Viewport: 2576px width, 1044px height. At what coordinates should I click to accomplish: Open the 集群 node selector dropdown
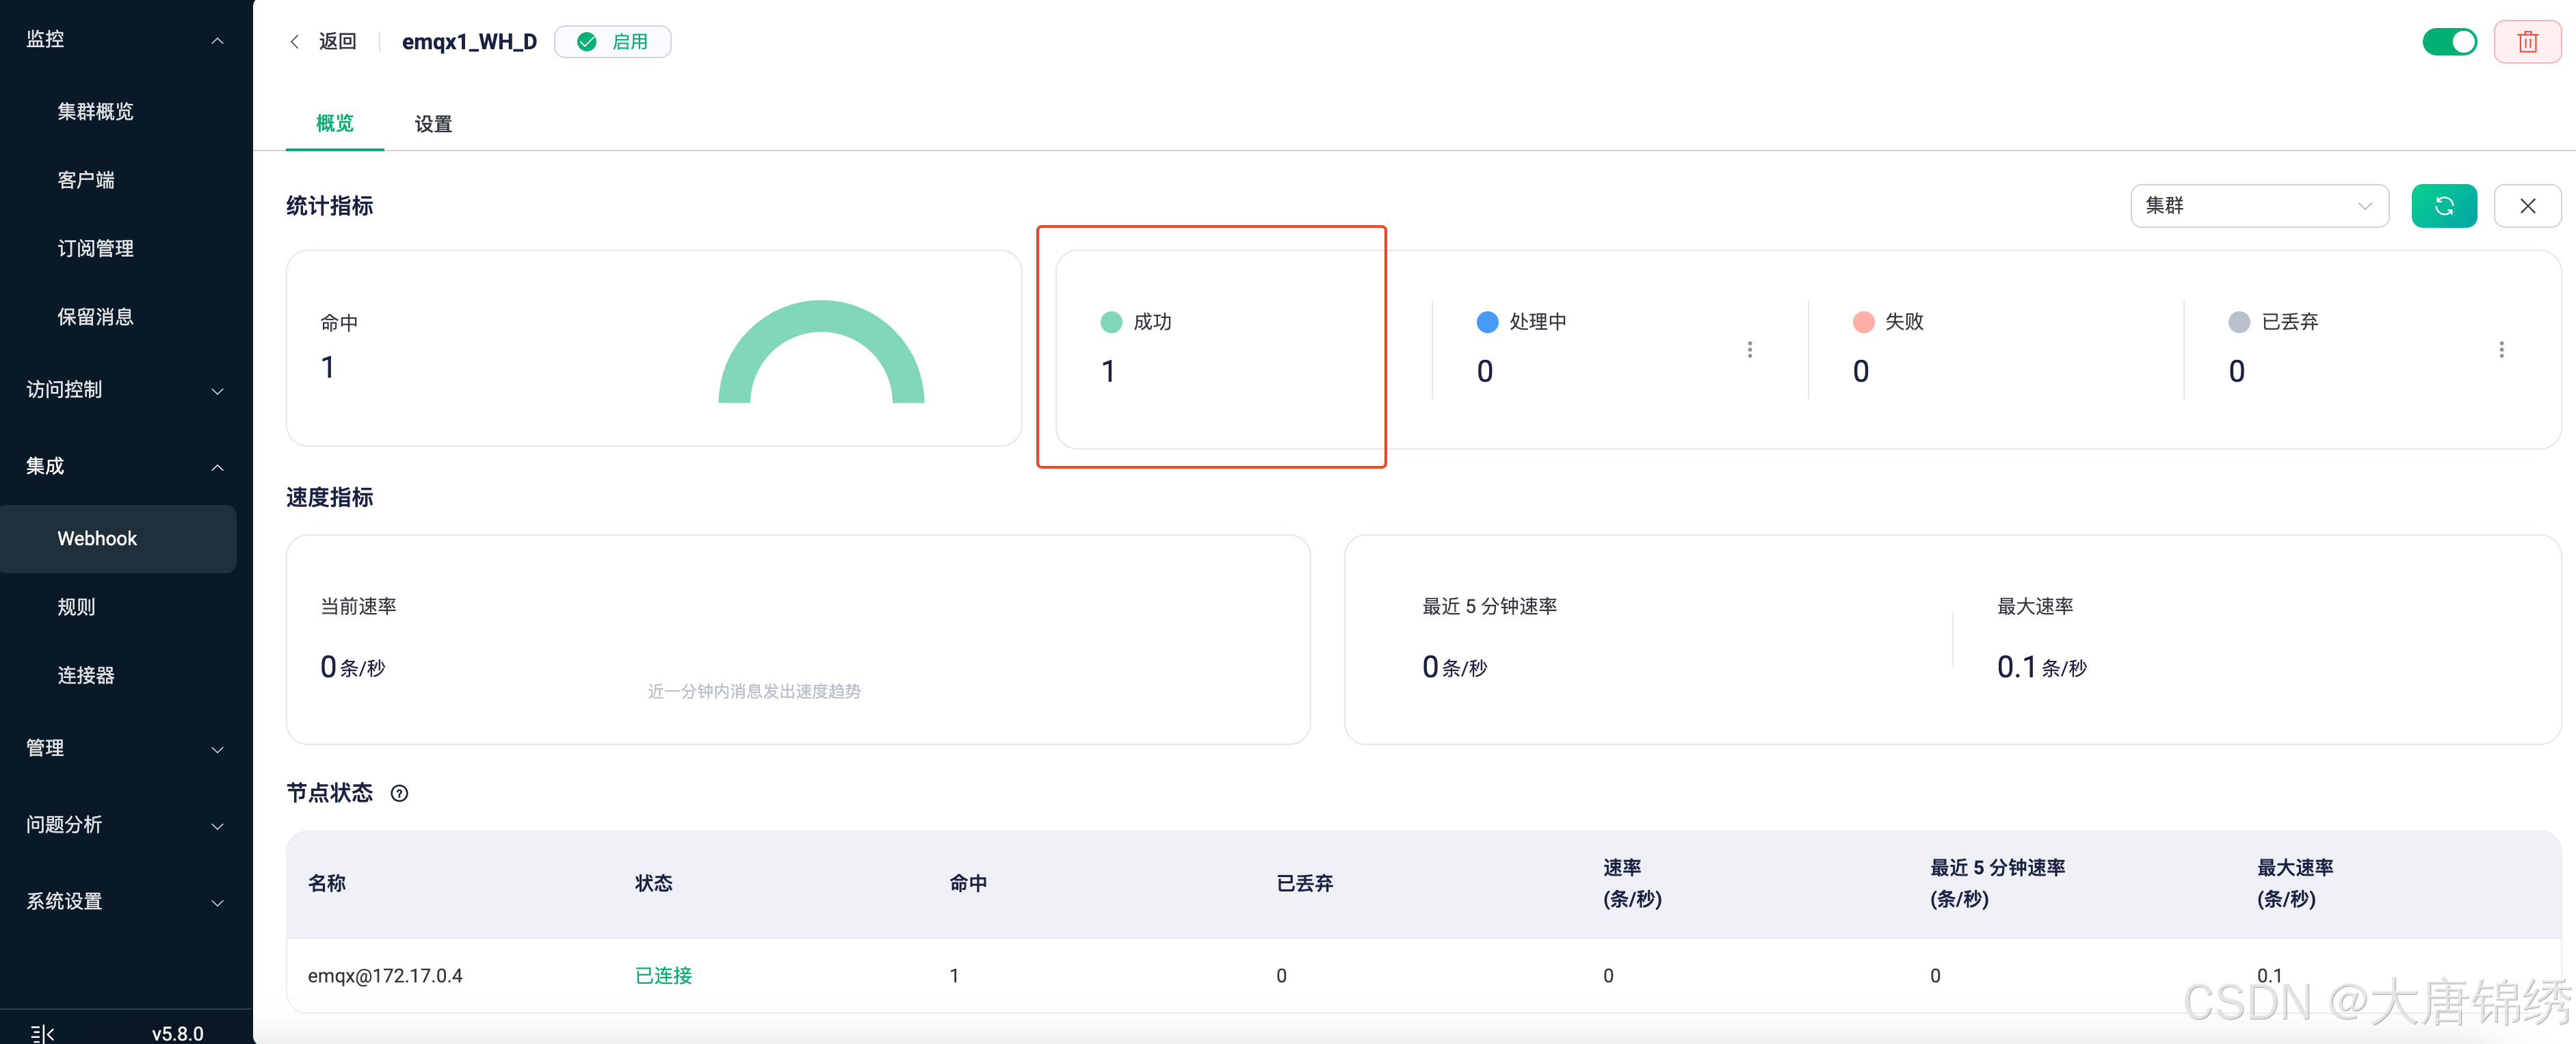[x=2259, y=206]
